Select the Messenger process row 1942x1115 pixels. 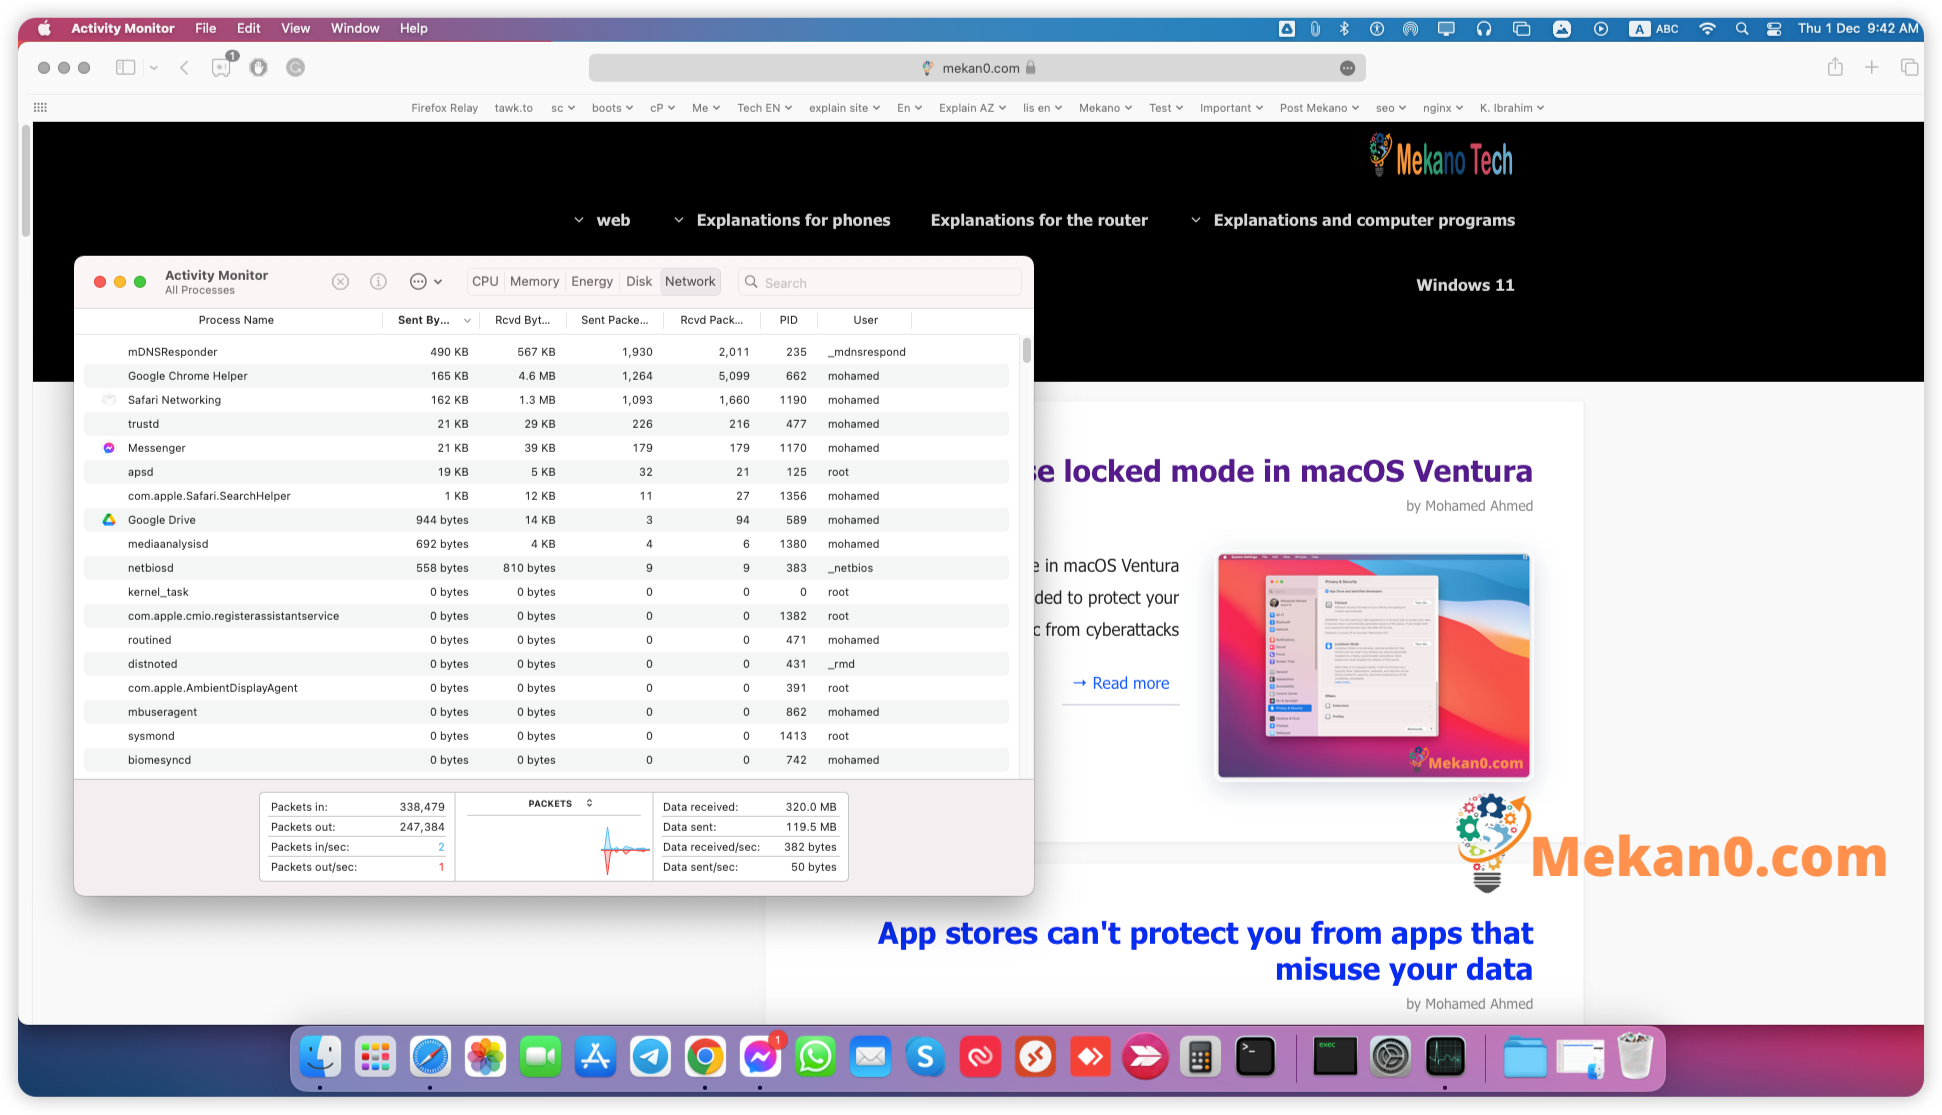tap(546, 448)
